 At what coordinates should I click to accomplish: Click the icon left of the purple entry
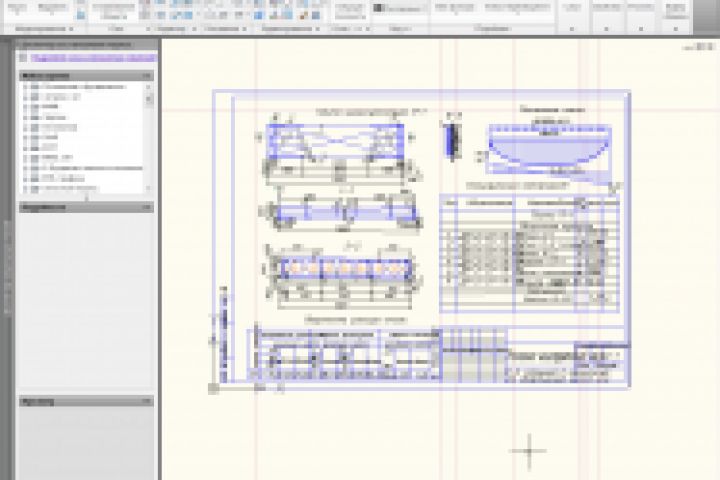click(x=23, y=58)
